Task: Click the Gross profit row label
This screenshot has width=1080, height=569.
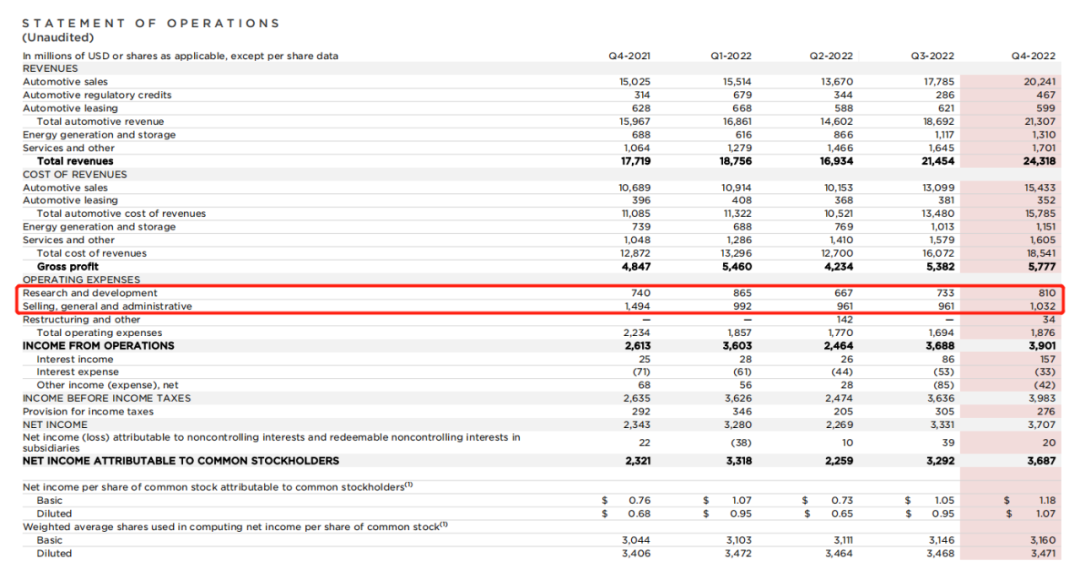Action: point(67,267)
